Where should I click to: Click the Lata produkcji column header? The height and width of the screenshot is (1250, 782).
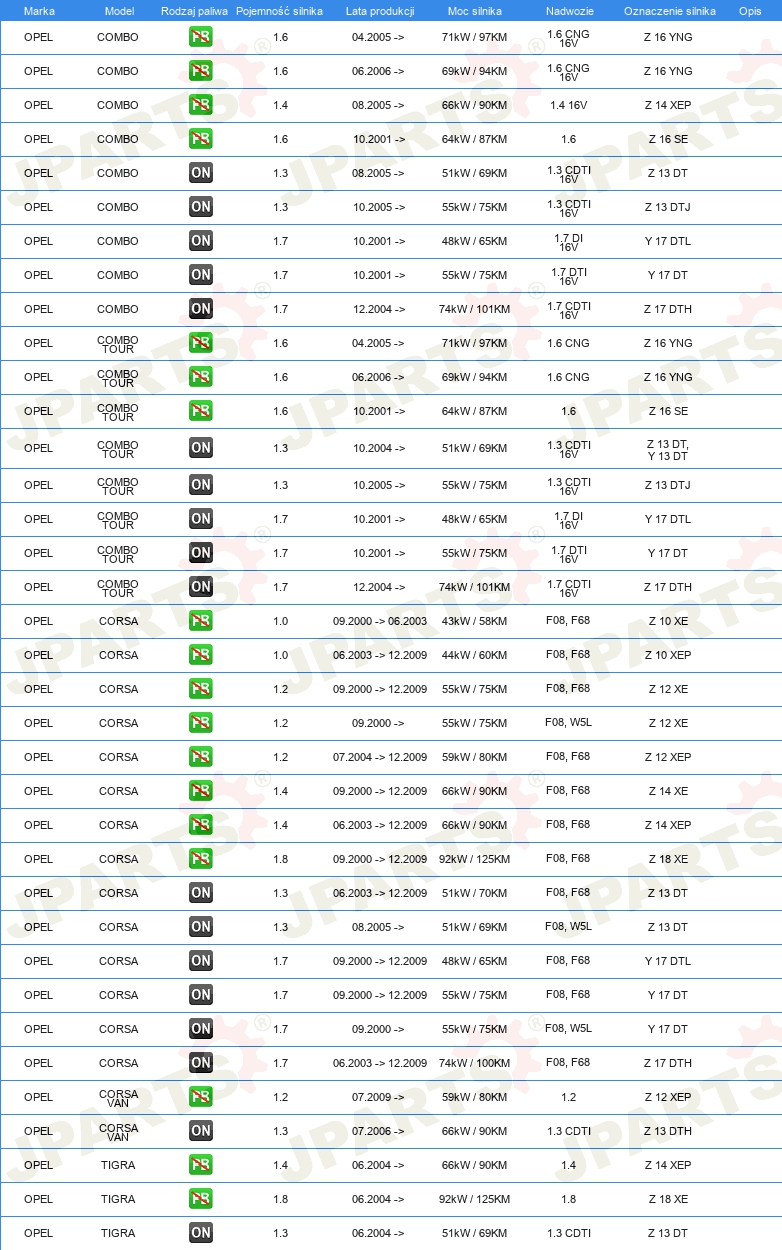click(379, 11)
